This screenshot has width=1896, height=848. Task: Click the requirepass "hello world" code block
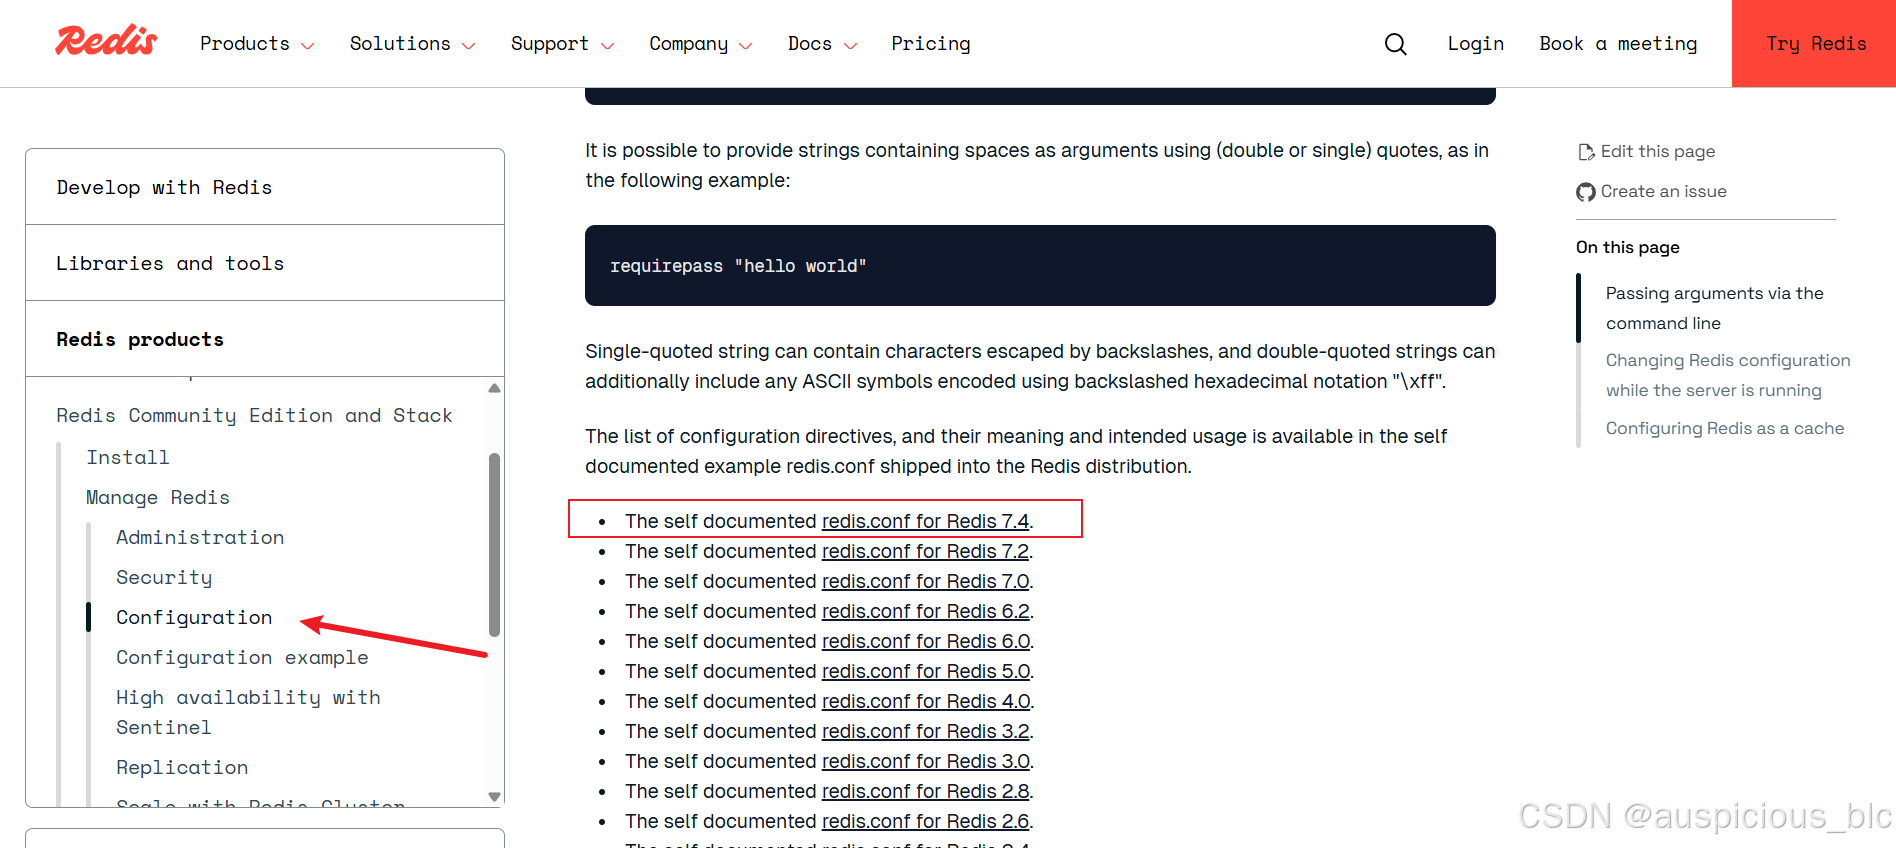[1040, 265]
